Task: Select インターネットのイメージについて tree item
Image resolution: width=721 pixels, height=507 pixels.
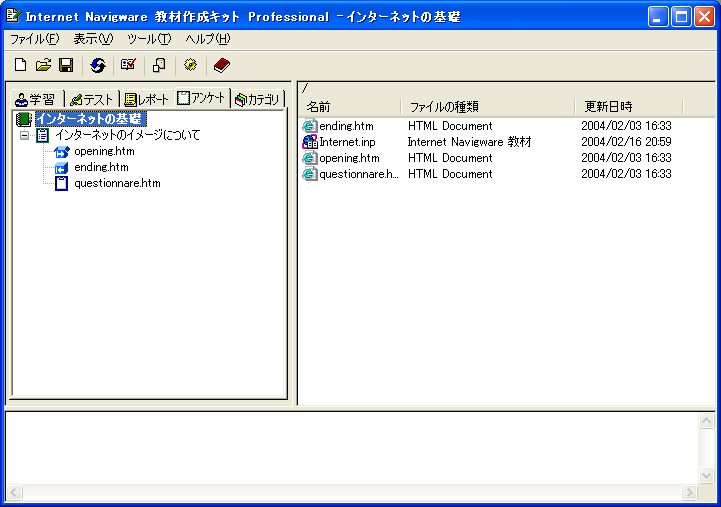Action: tap(127, 135)
